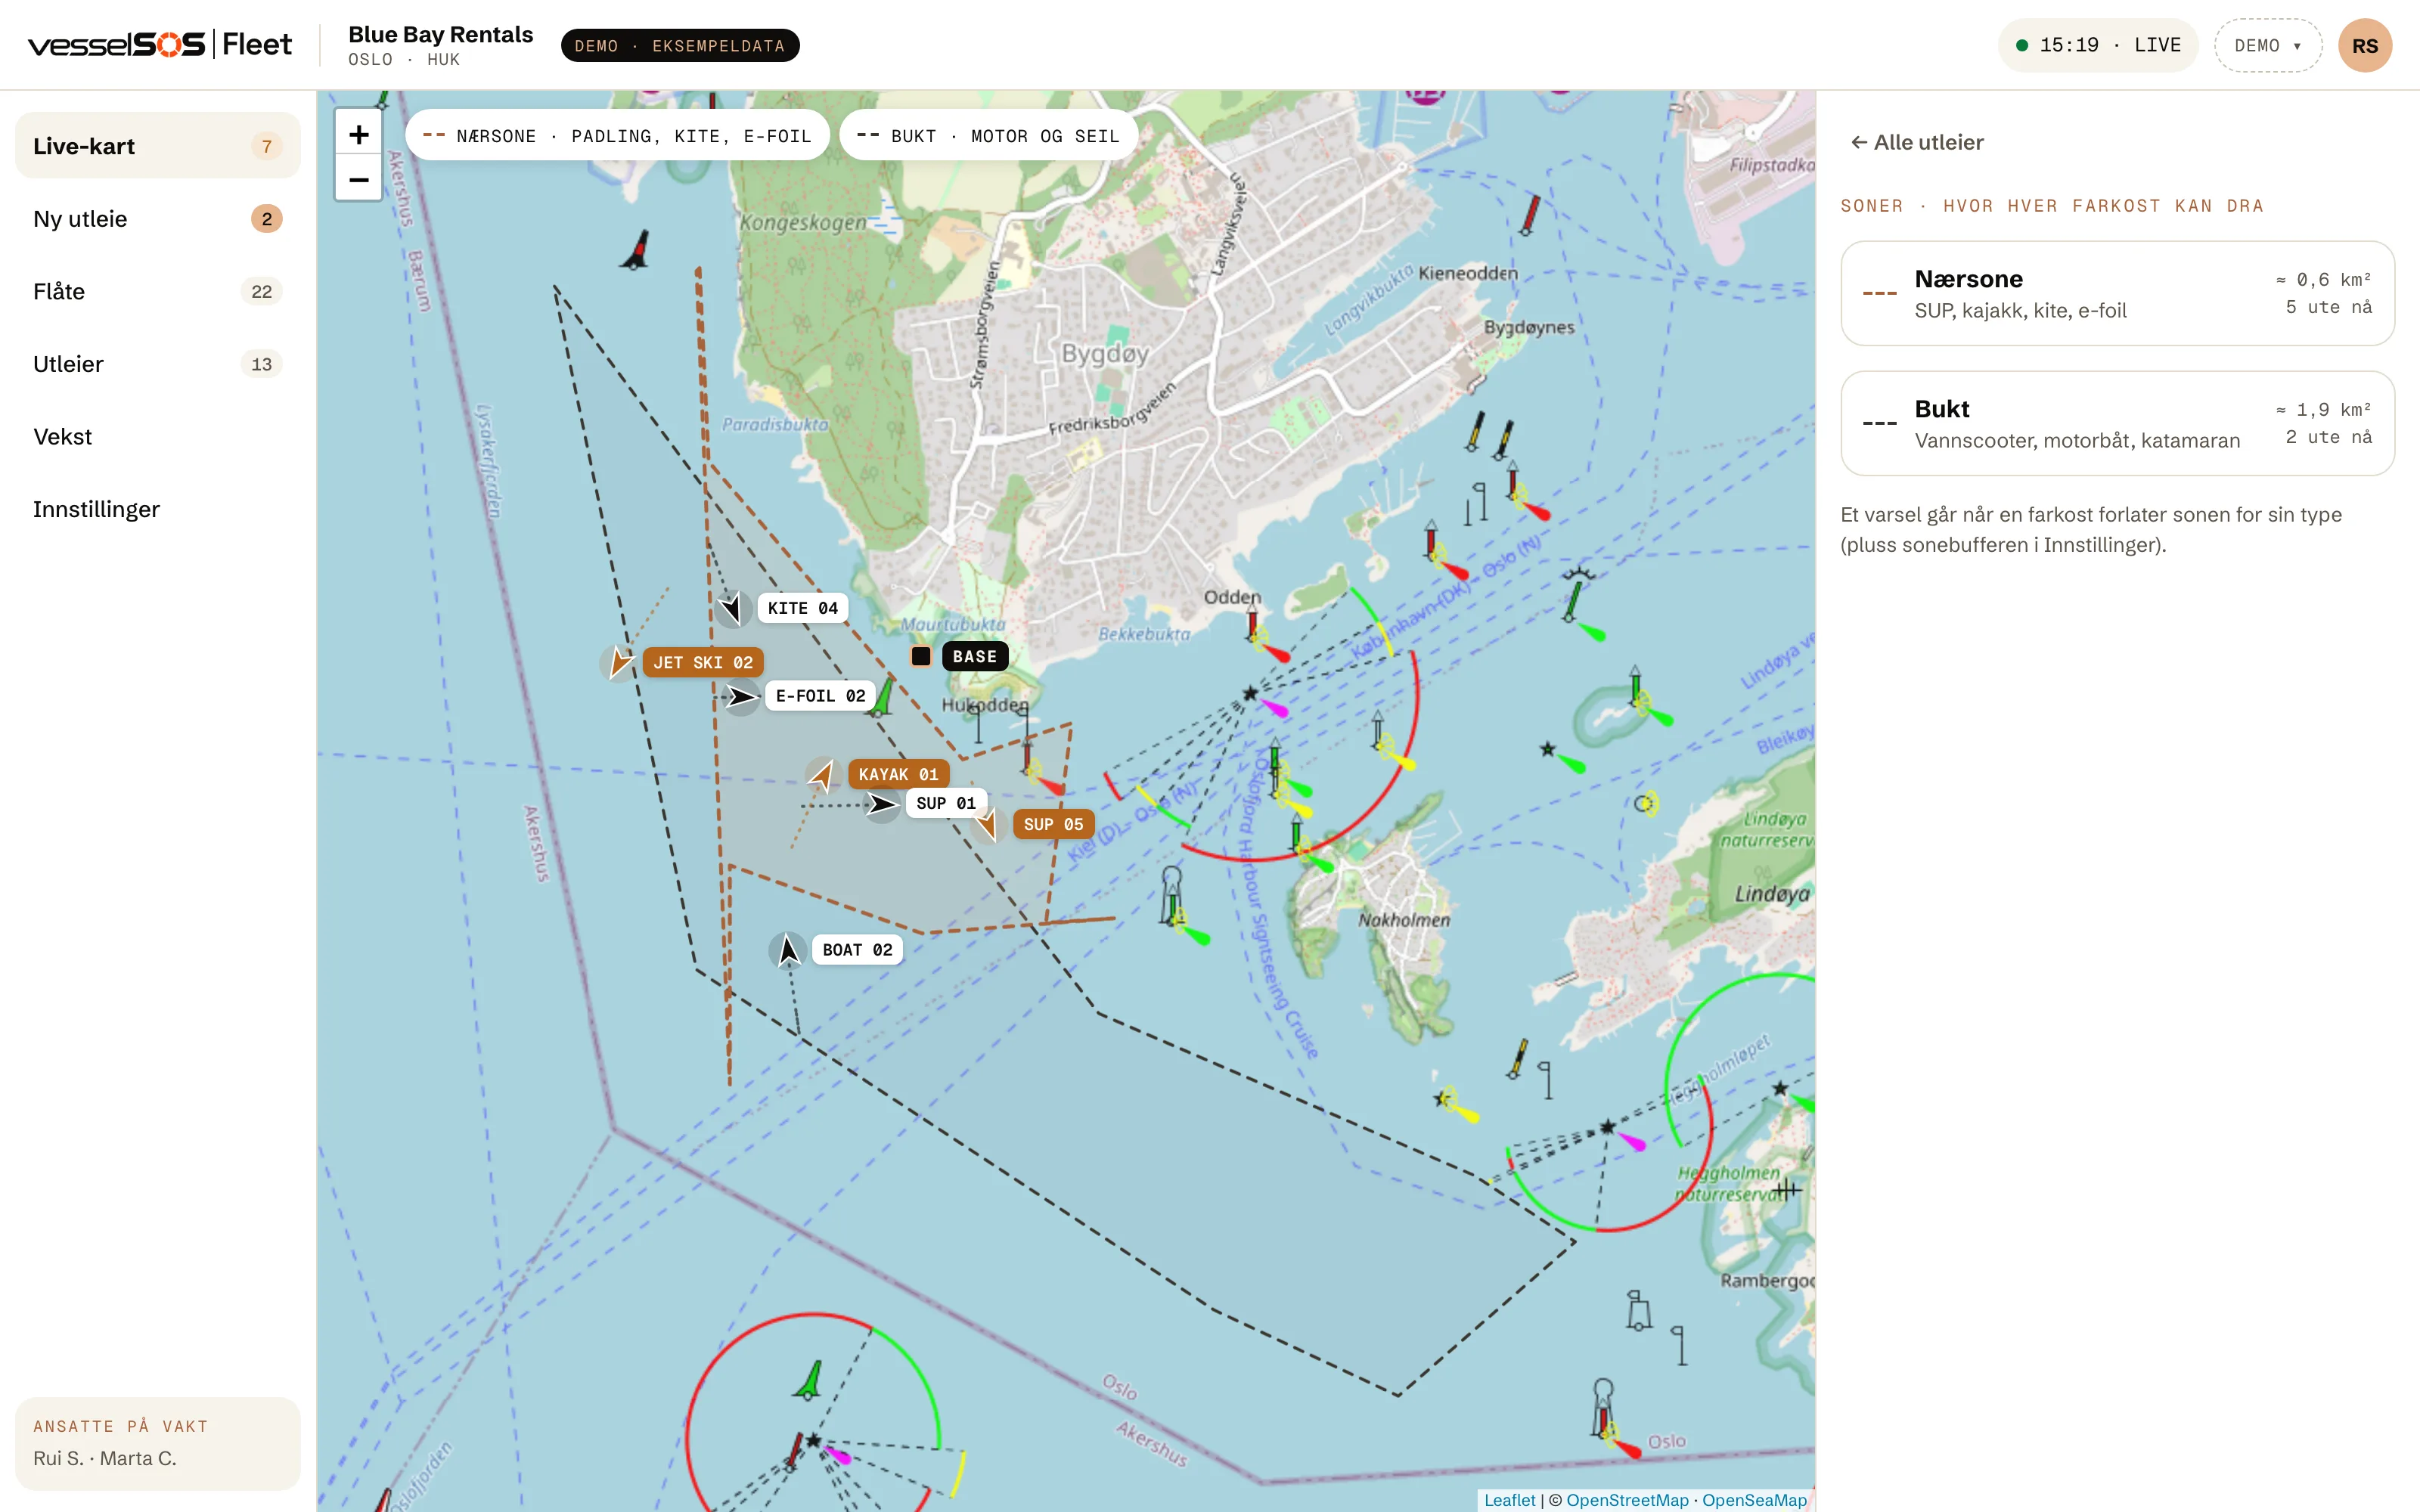Screen dimensions: 2420x1512
Task: Open the OpenStreetMap attribution link
Action: coord(1627,1499)
